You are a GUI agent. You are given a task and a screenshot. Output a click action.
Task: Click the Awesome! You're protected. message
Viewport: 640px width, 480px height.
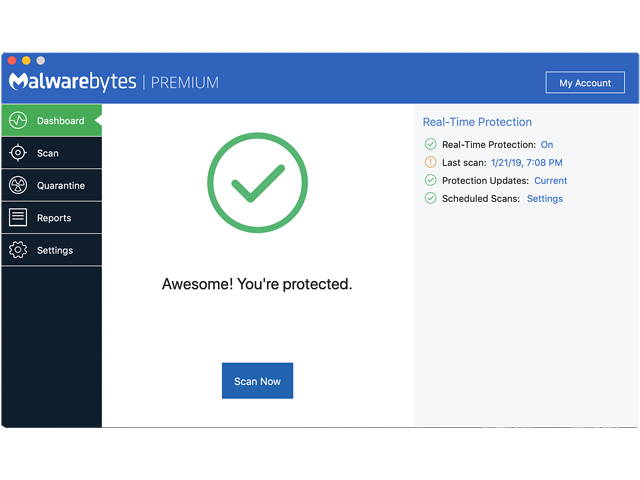tap(257, 284)
